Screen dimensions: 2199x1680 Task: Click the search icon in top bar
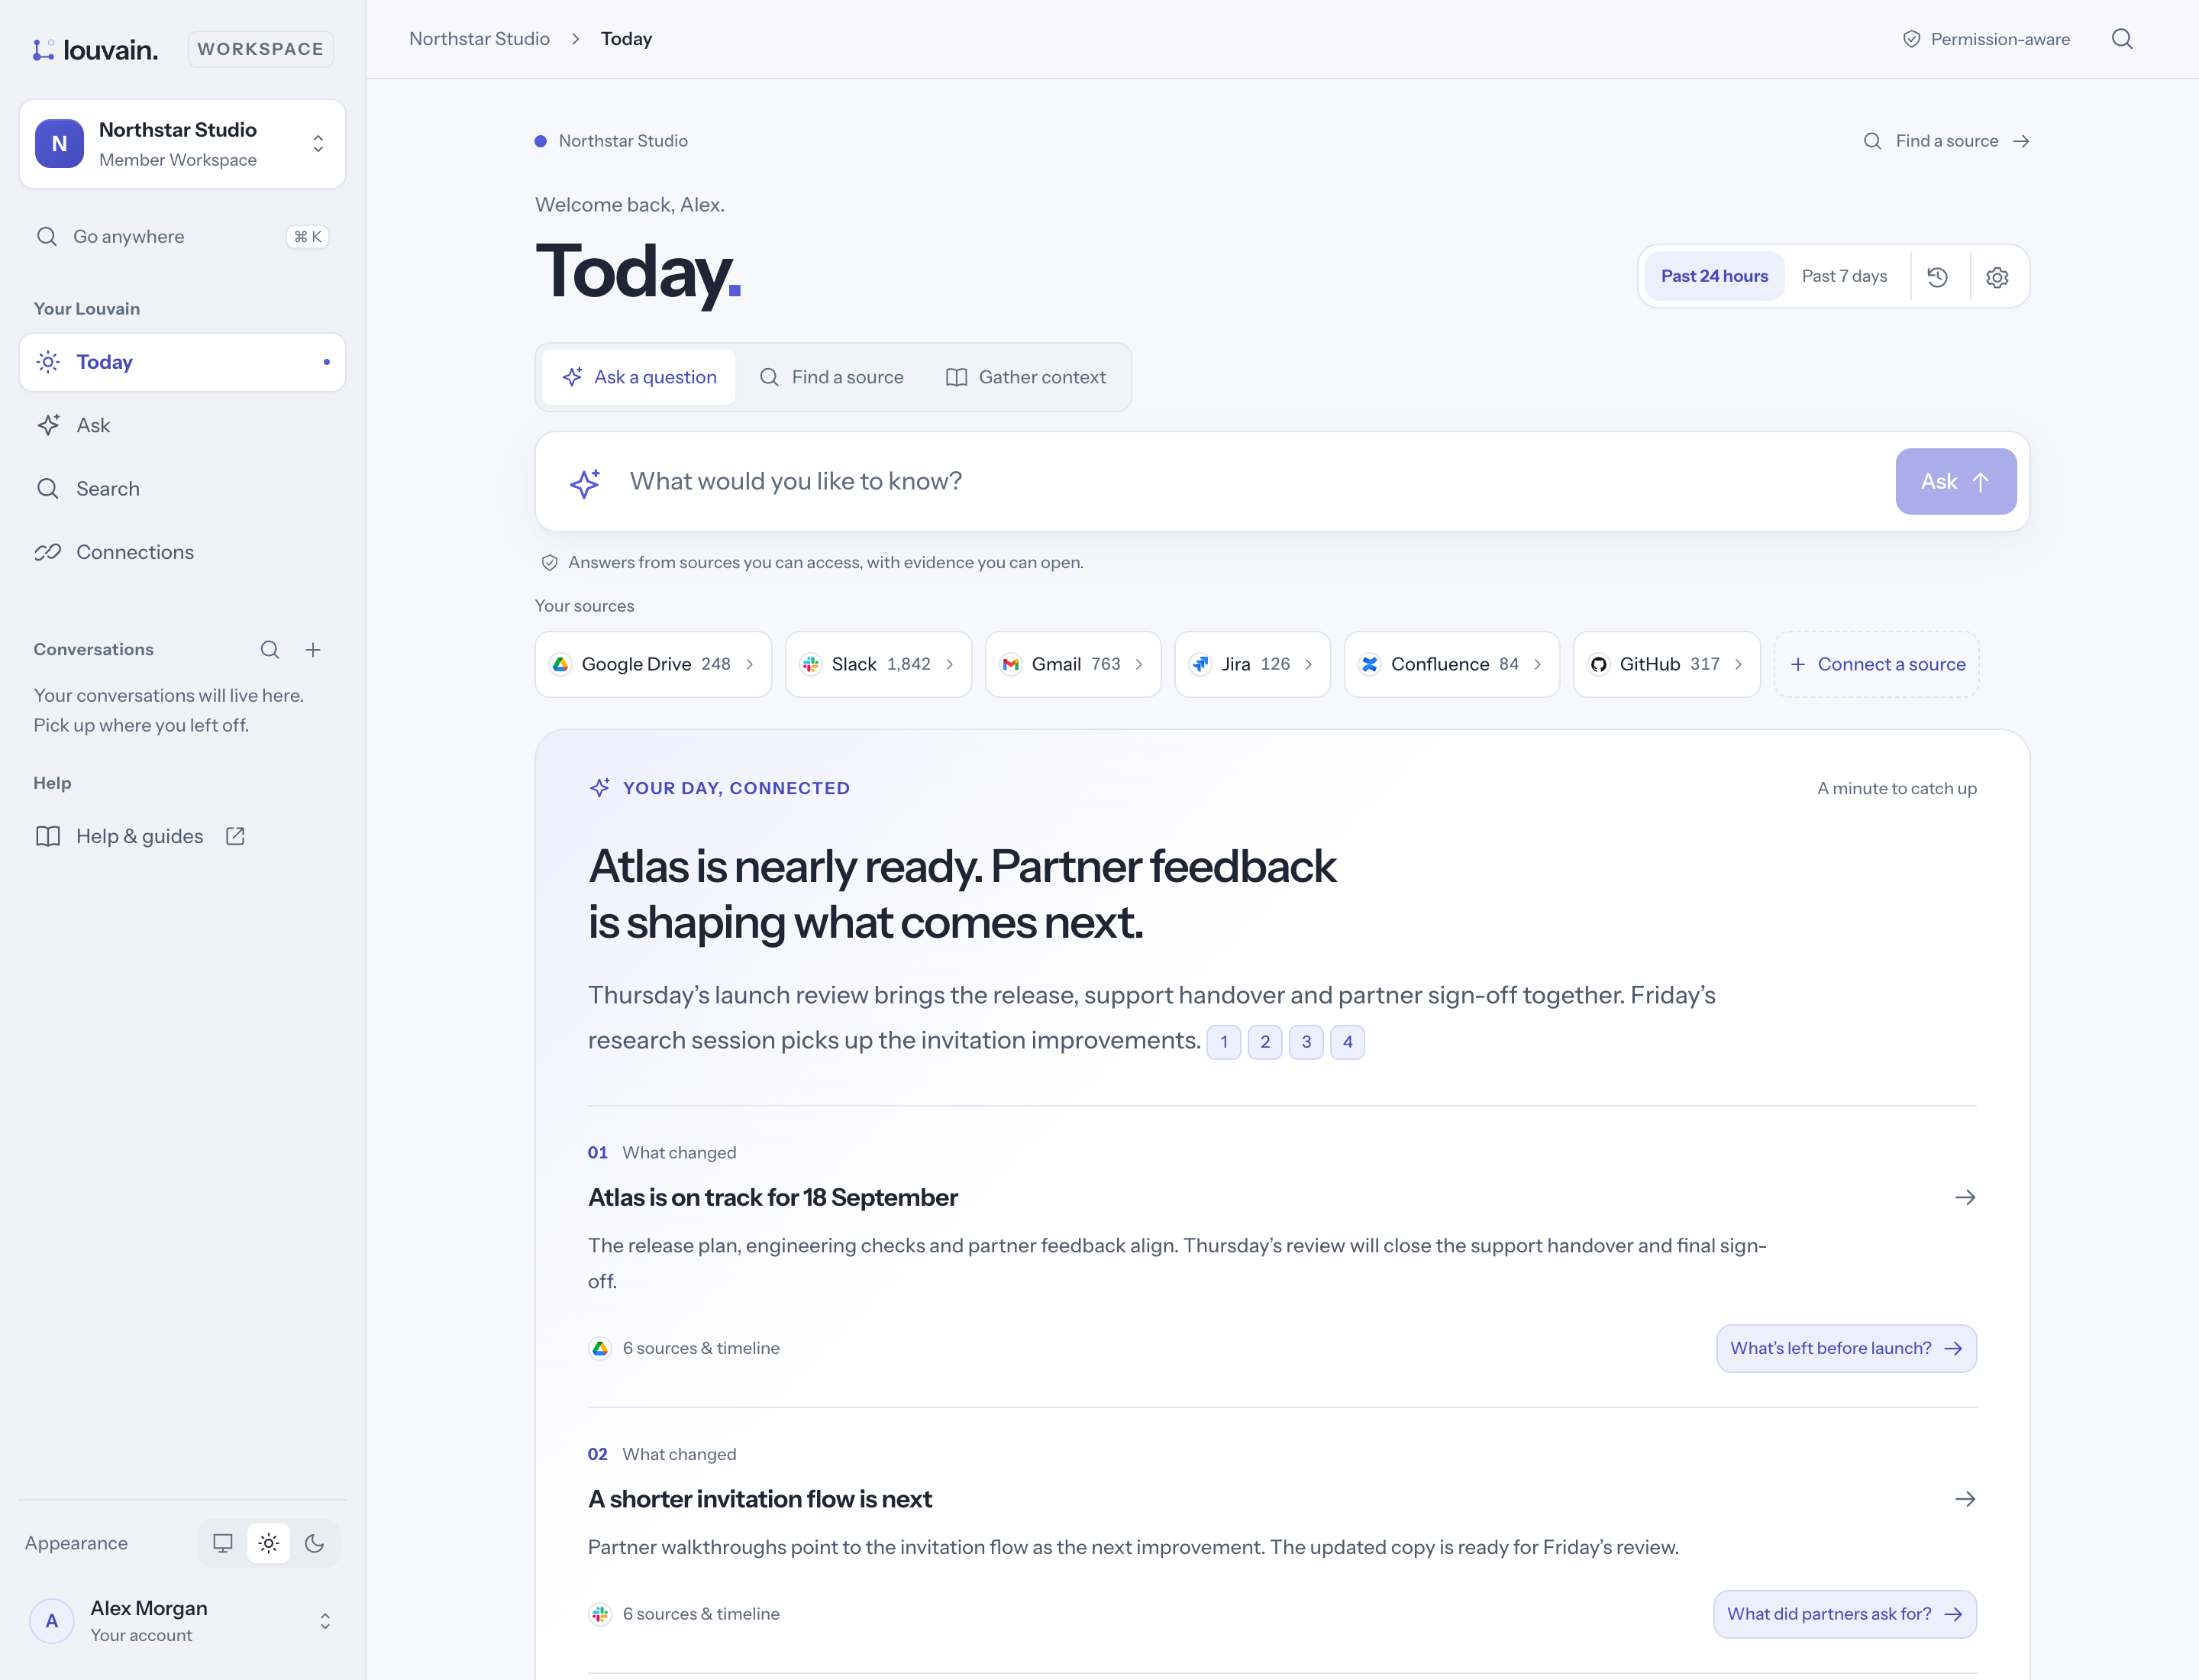coord(2122,39)
